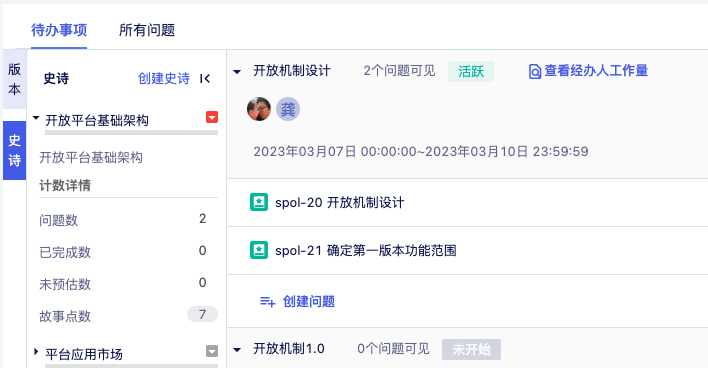Select the 龚 avatar assignee filter
The height and width of the screenshot is (368, 708).
coord(288,109)
